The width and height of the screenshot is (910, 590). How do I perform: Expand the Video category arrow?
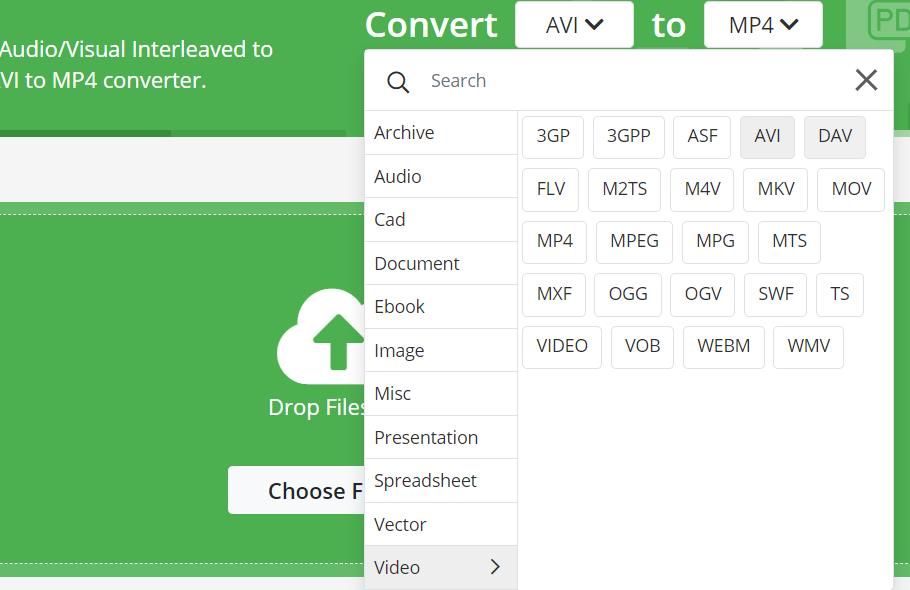pyautogui.click(x=495, y=567)
